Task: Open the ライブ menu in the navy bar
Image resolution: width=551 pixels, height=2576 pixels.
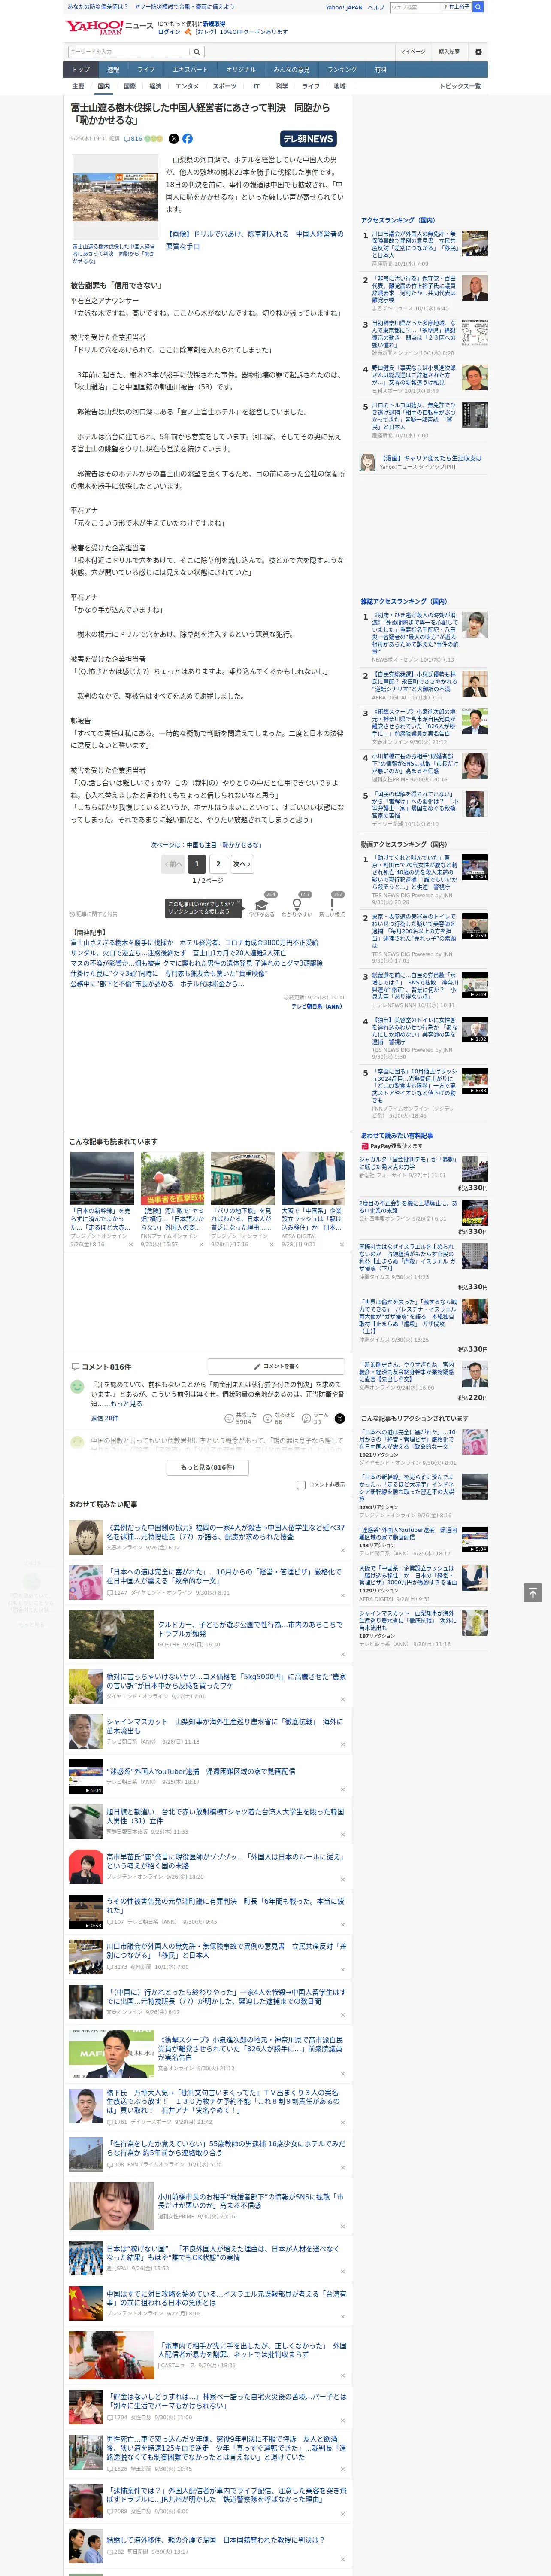Action: (x=146, y=70)
